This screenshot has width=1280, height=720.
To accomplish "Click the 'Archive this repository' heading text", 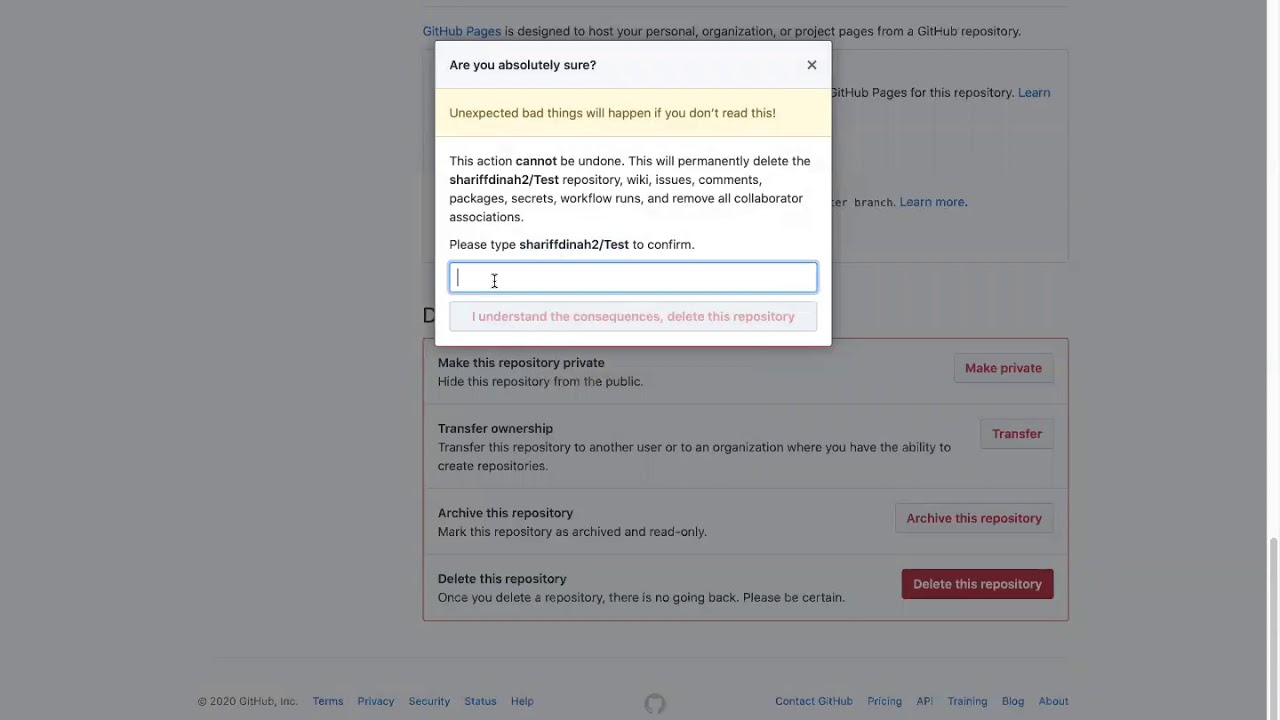I will (x=505, y=513).
